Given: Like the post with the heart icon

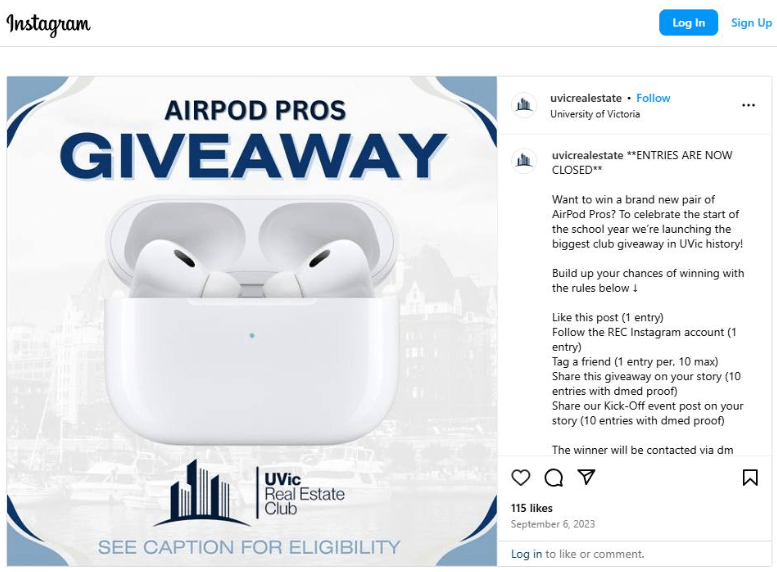Looking at the screenshot, I should pyautogui.click(x=520, y=477).
